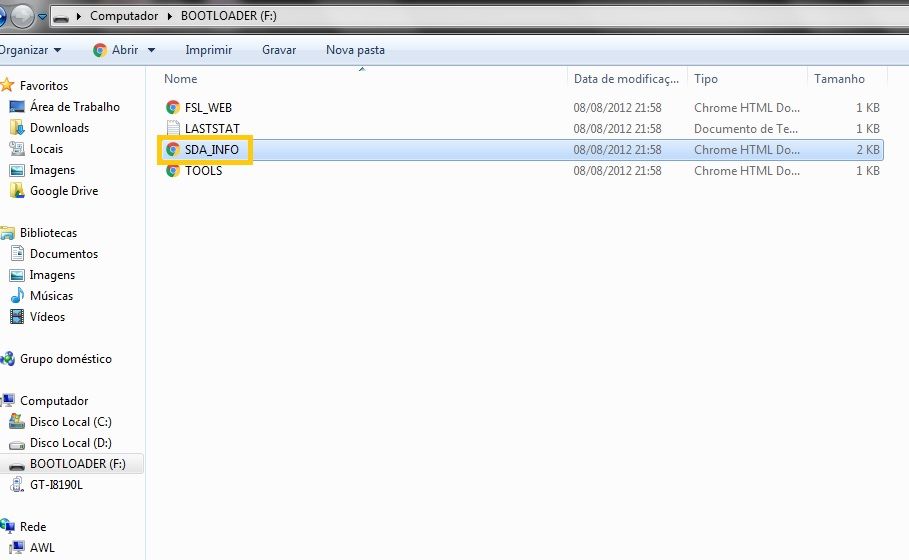Select the LASTSTAT file name

212,129
